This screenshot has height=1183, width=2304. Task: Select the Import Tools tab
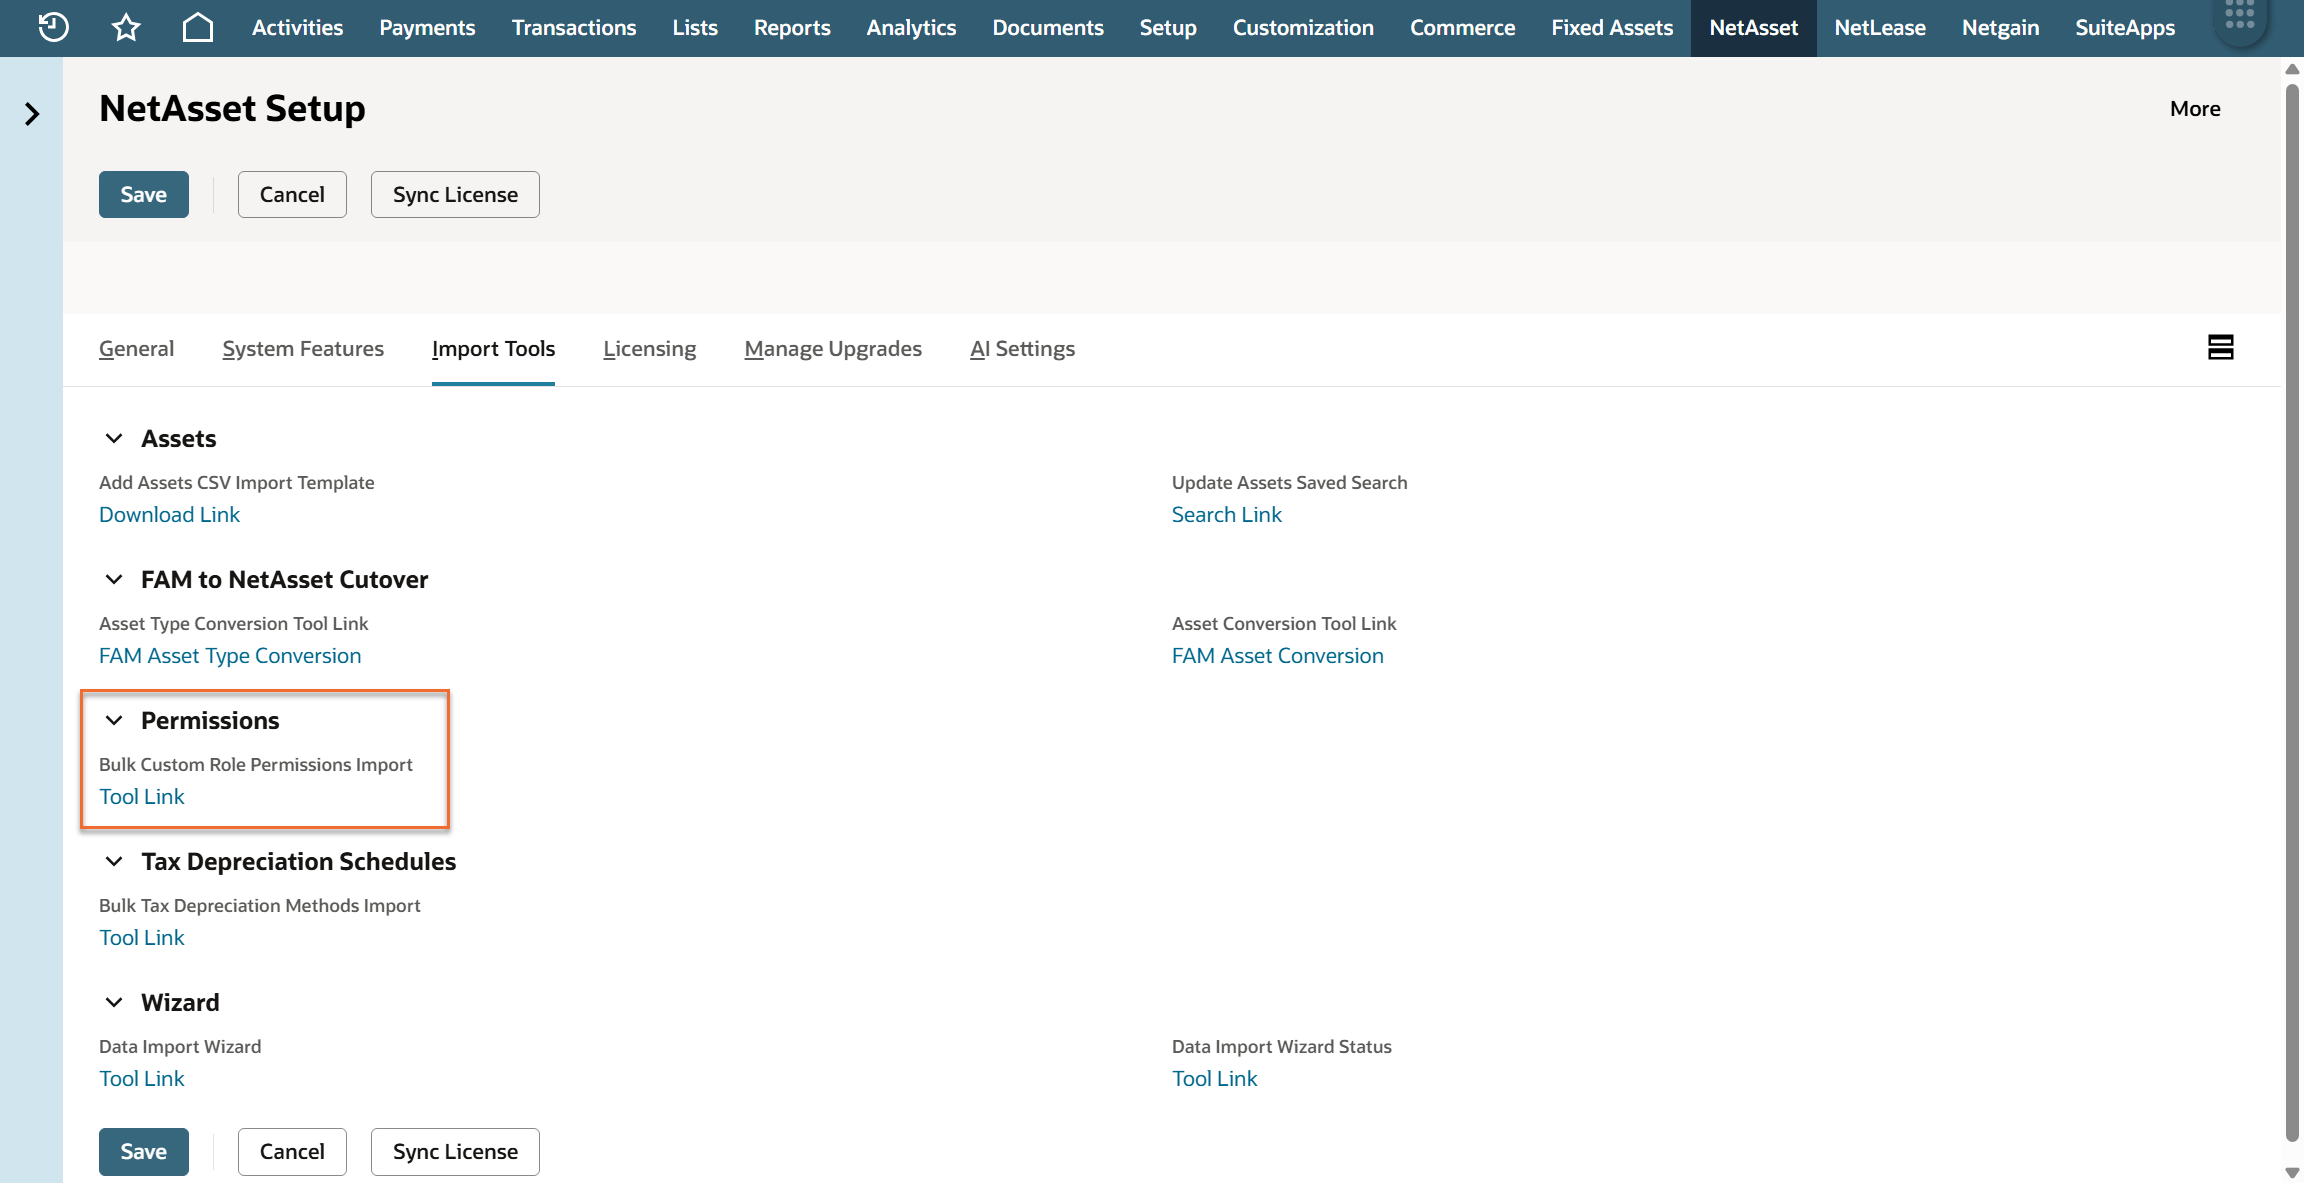point(493,348)
